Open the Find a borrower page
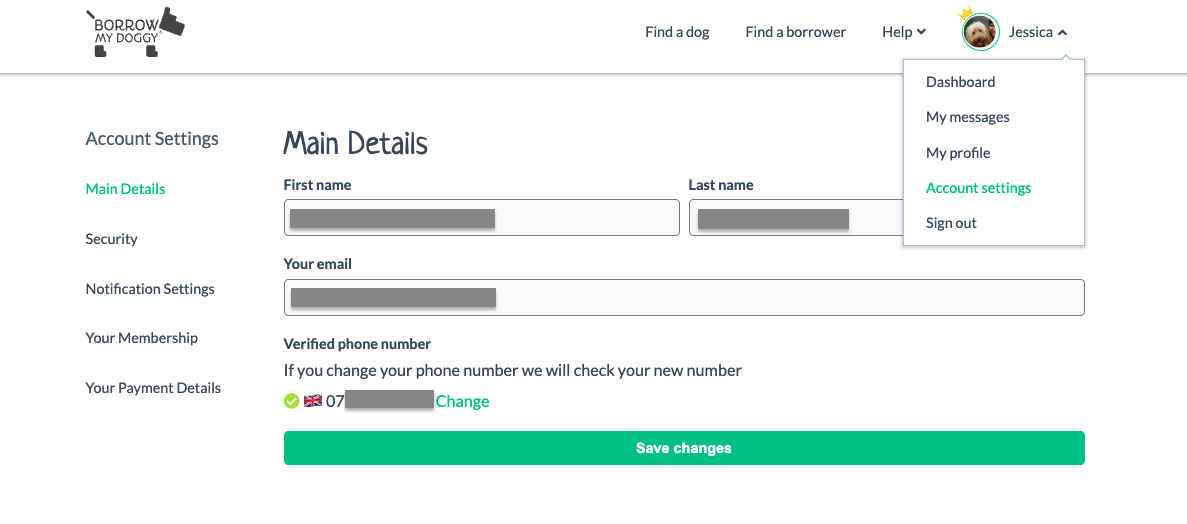This screenshot has height=524, width=1187. (795, 32)
